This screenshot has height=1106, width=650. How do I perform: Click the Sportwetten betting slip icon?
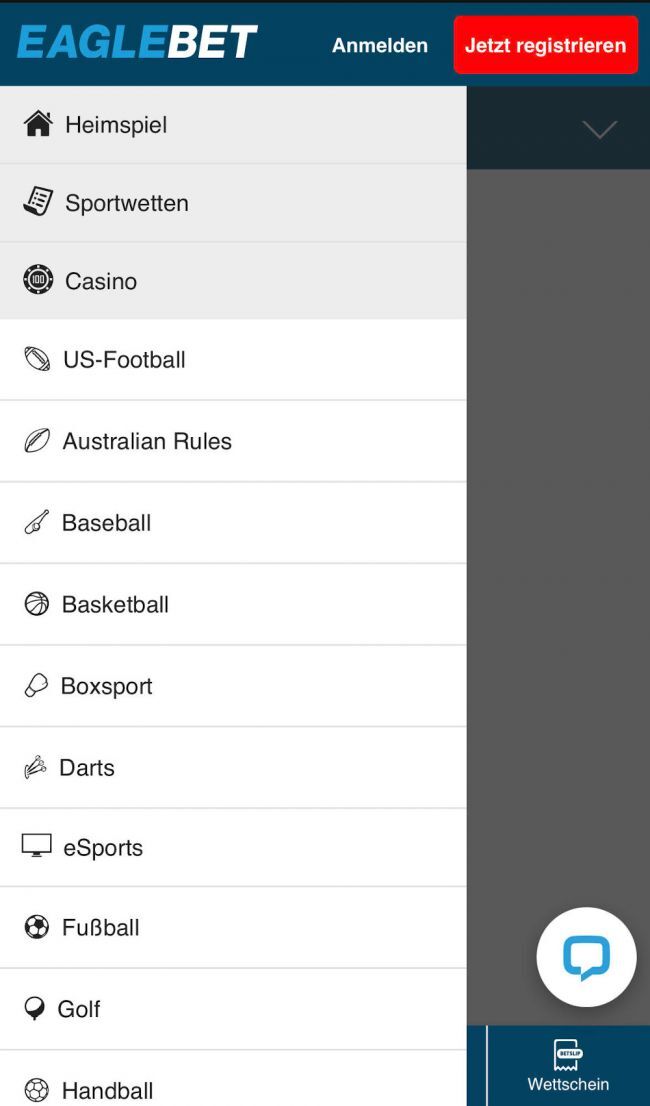(x=37, y=202)
